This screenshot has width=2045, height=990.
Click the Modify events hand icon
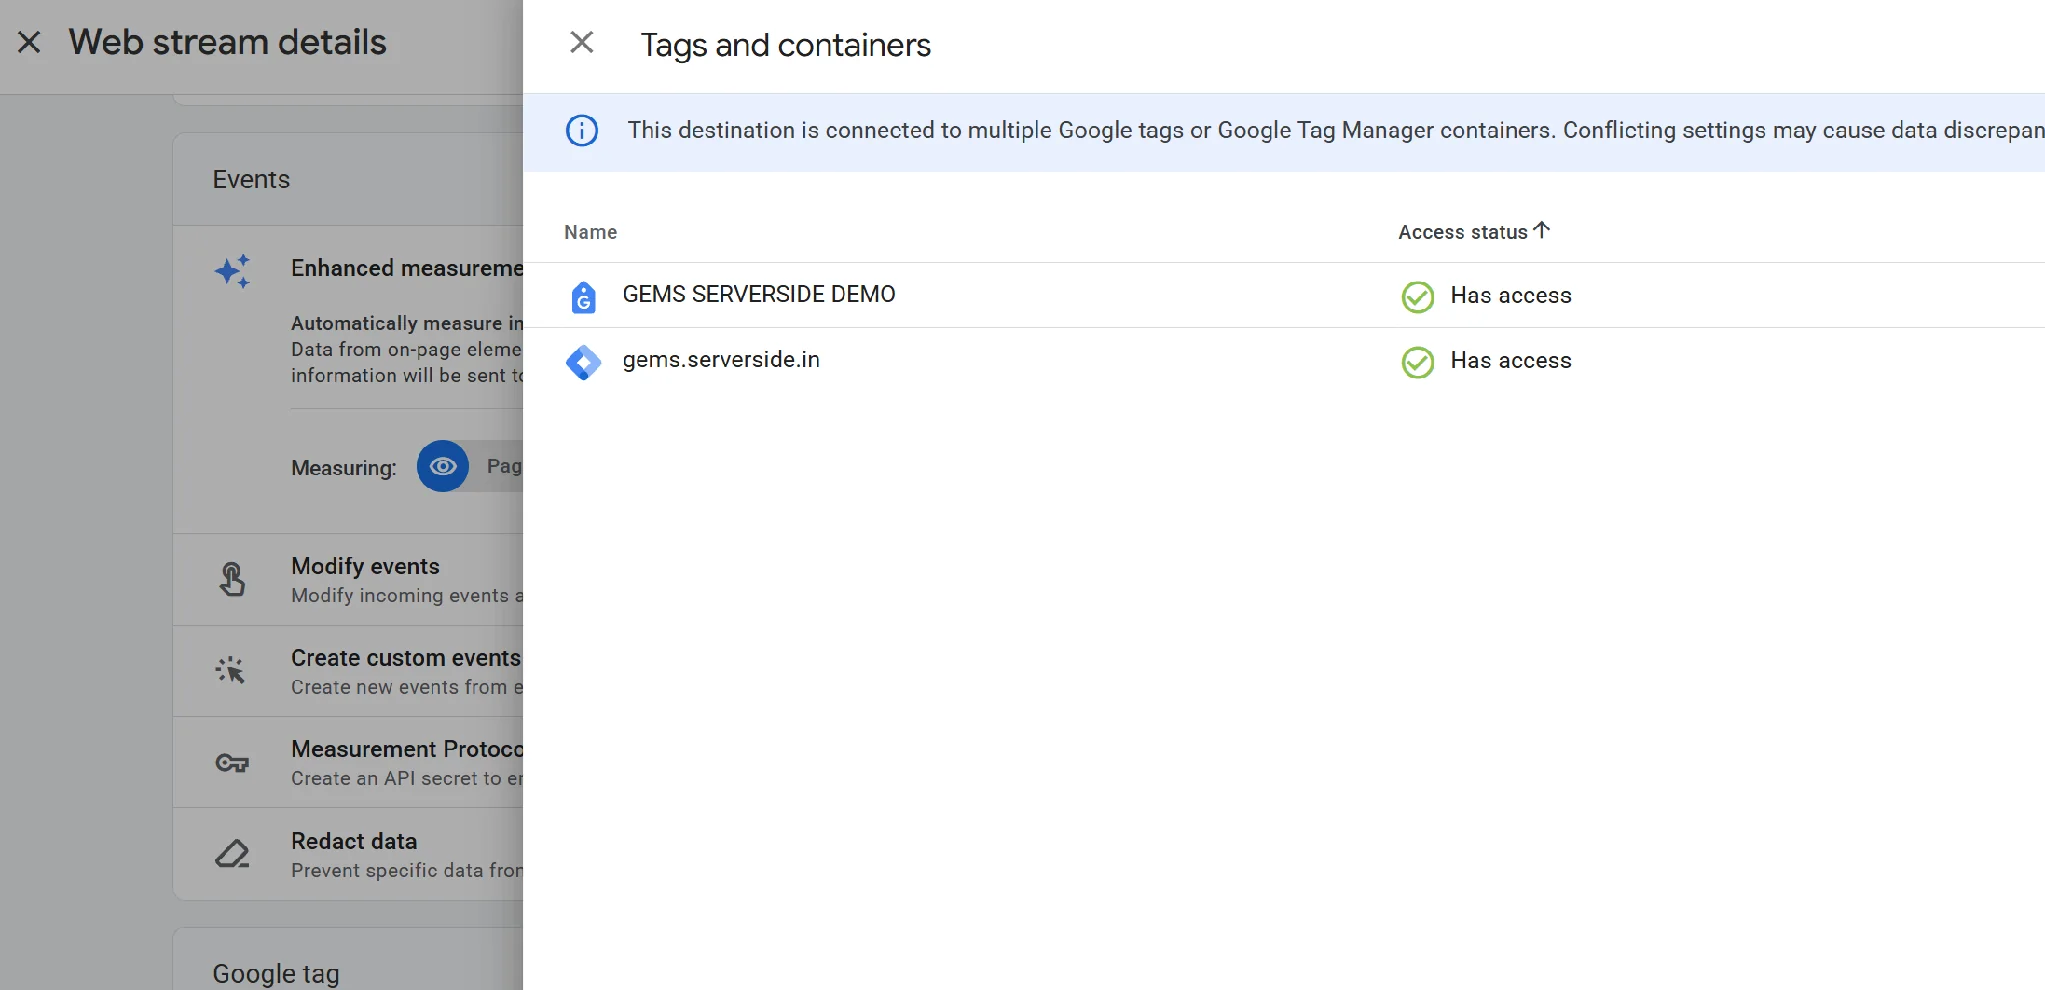click(231, 579)
